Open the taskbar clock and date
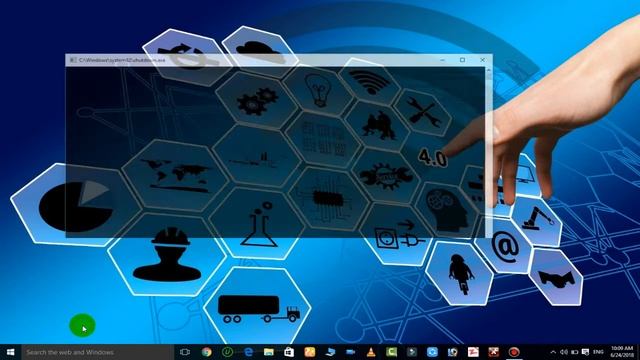 tap(622, 352)
